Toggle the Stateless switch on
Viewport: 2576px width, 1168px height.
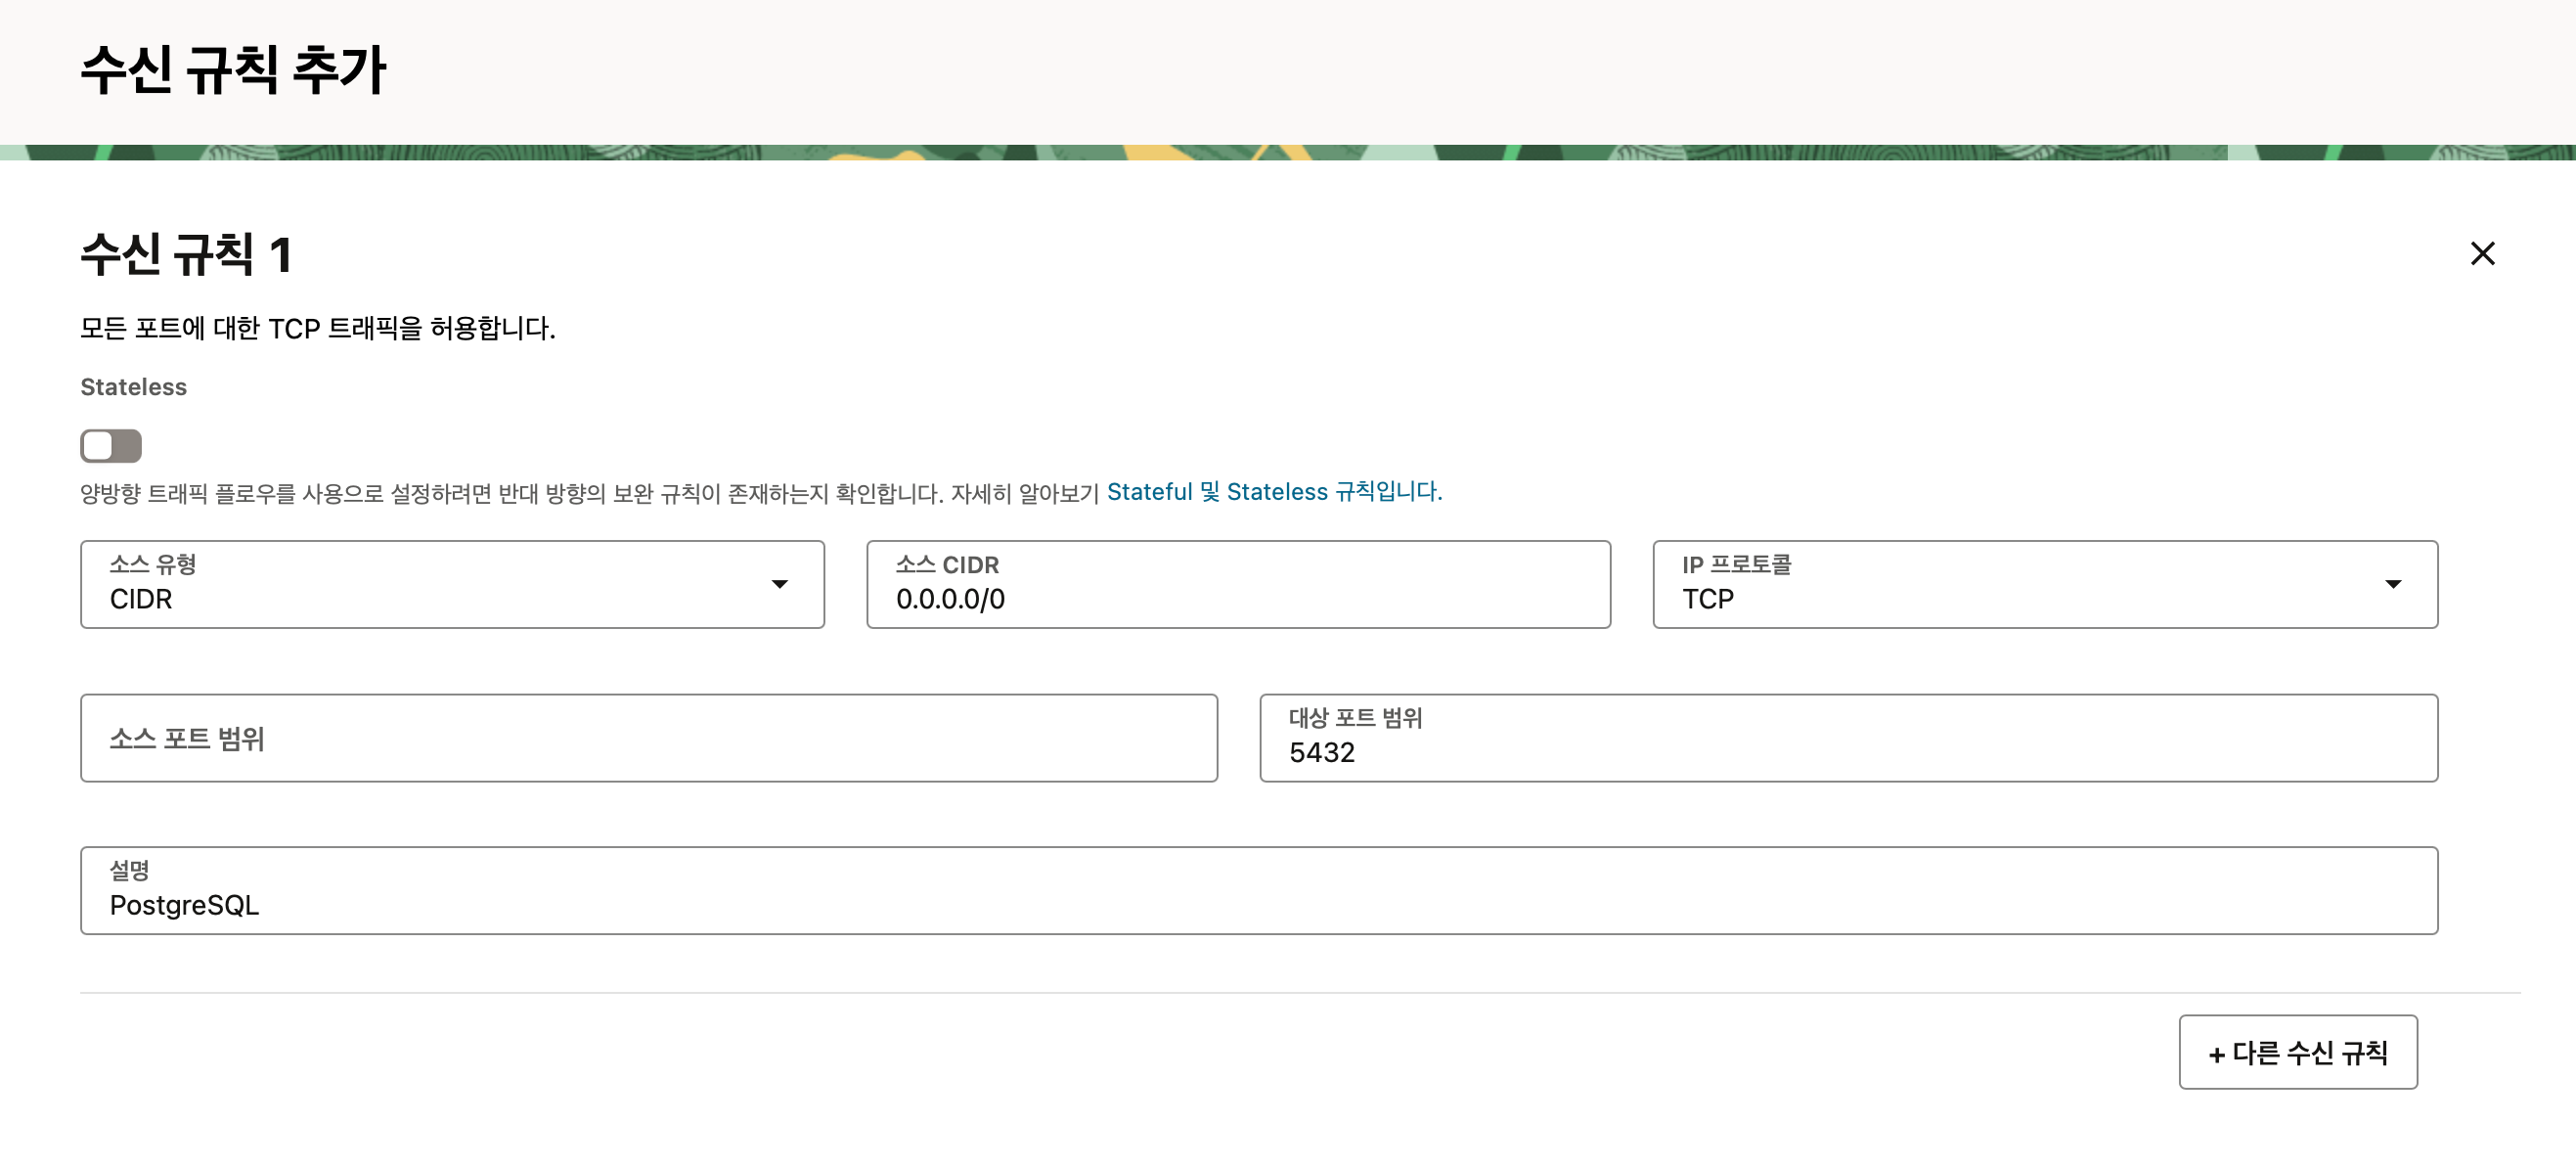(x=111, y=446)
